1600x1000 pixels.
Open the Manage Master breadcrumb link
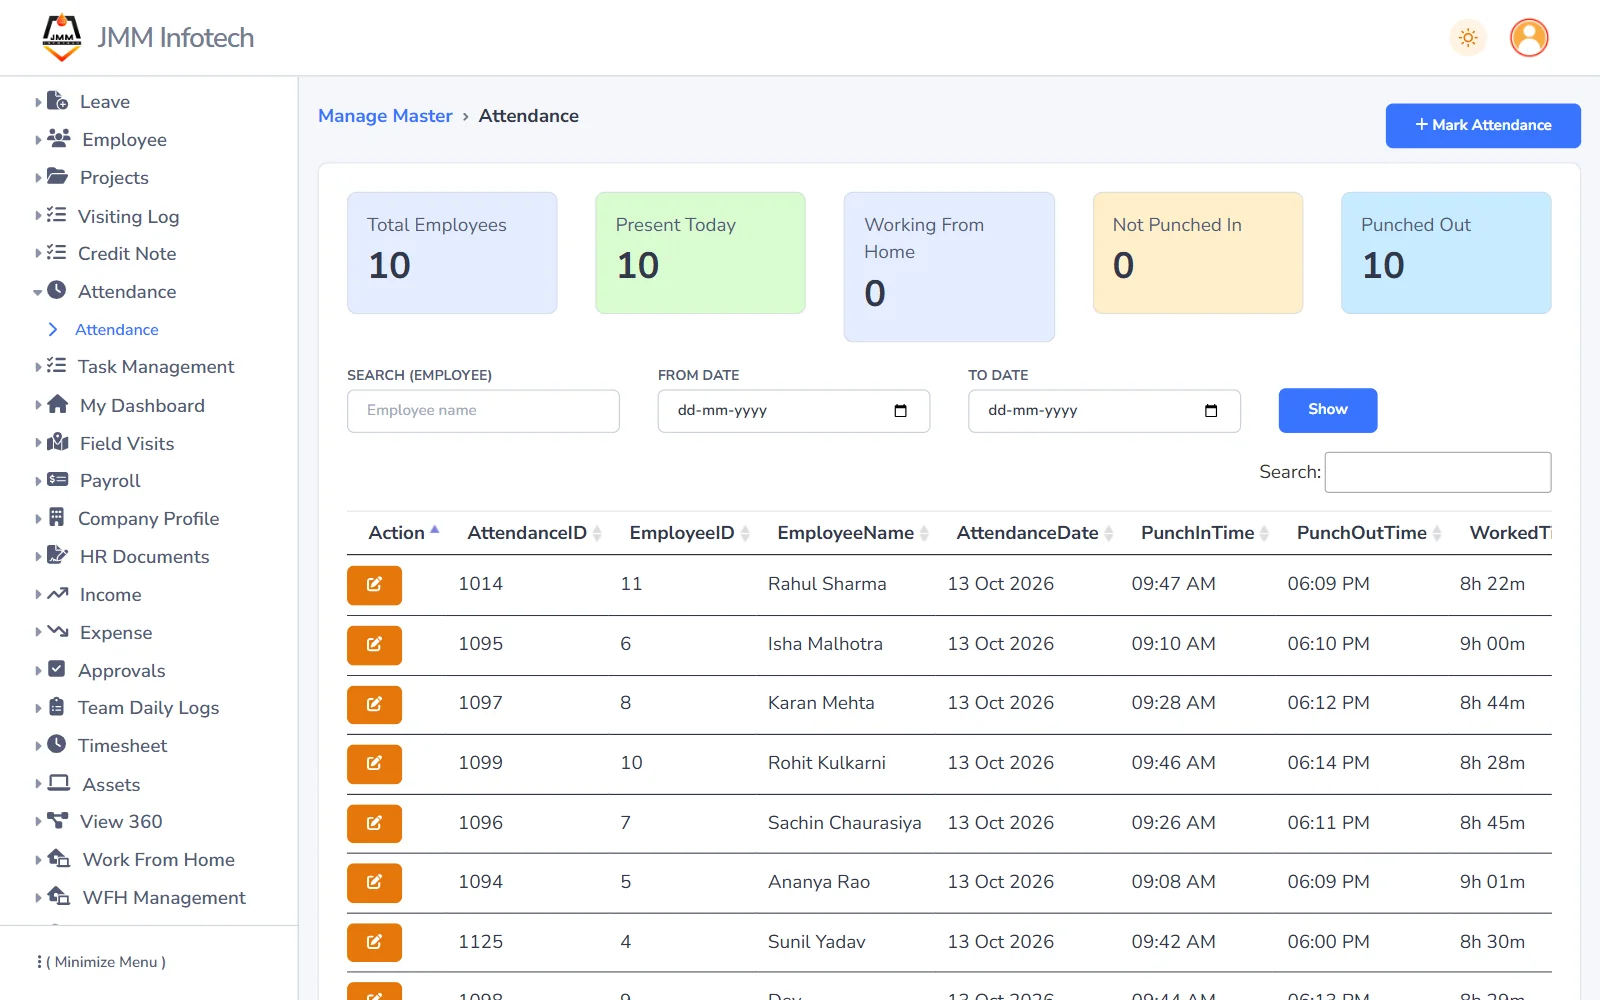coord(385,116)
